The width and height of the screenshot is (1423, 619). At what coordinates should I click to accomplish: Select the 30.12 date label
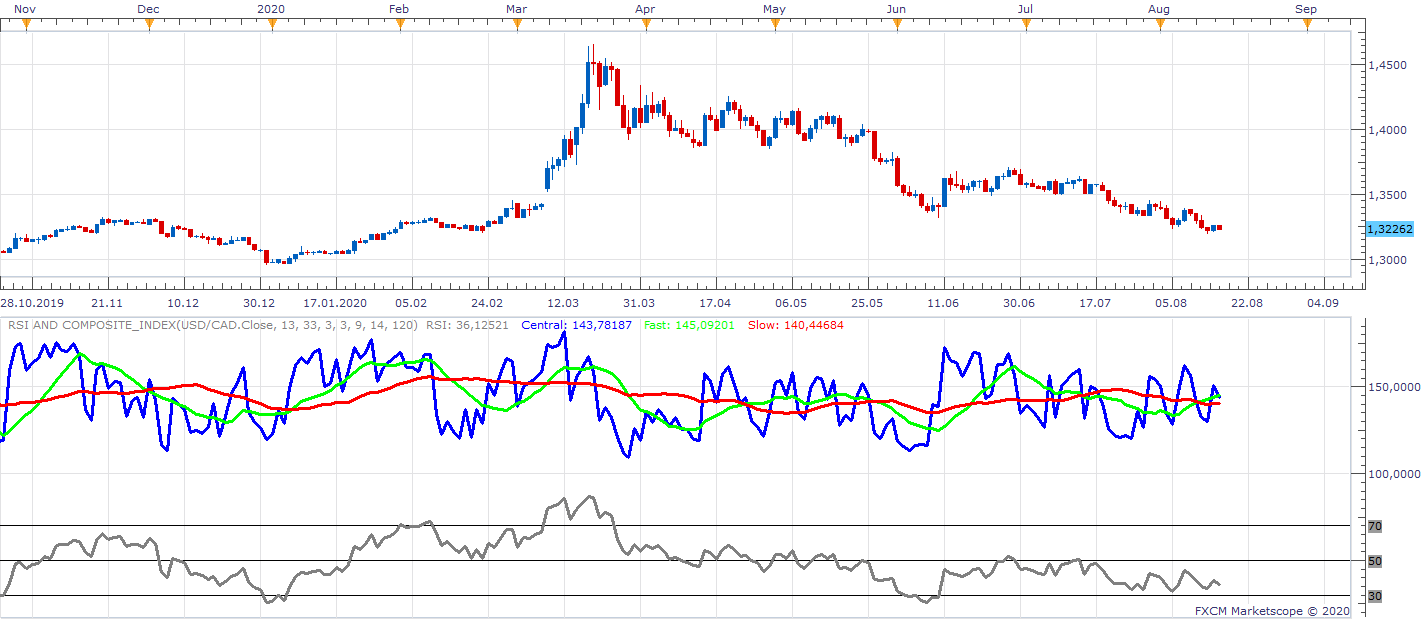click(259, 302)
